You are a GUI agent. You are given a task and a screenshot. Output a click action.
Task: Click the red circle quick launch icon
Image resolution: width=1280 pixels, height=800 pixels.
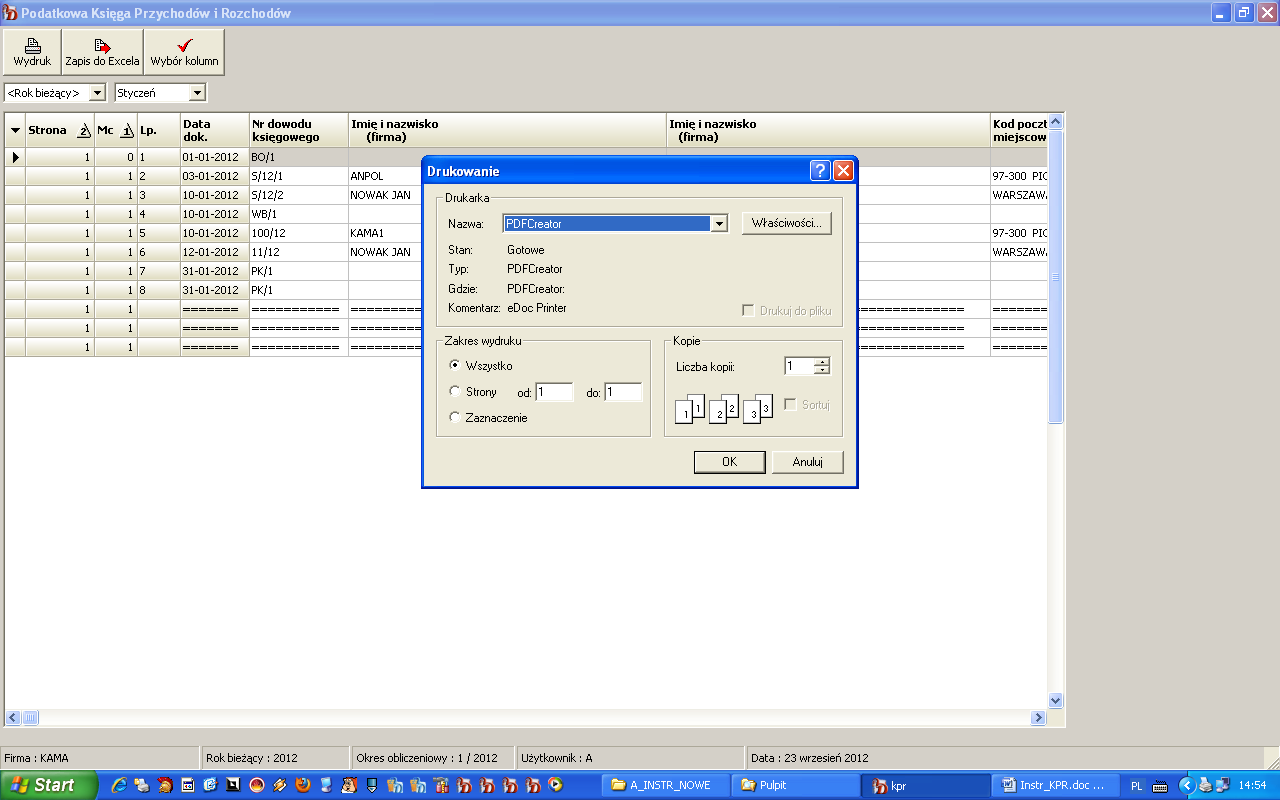pos(257,786)
